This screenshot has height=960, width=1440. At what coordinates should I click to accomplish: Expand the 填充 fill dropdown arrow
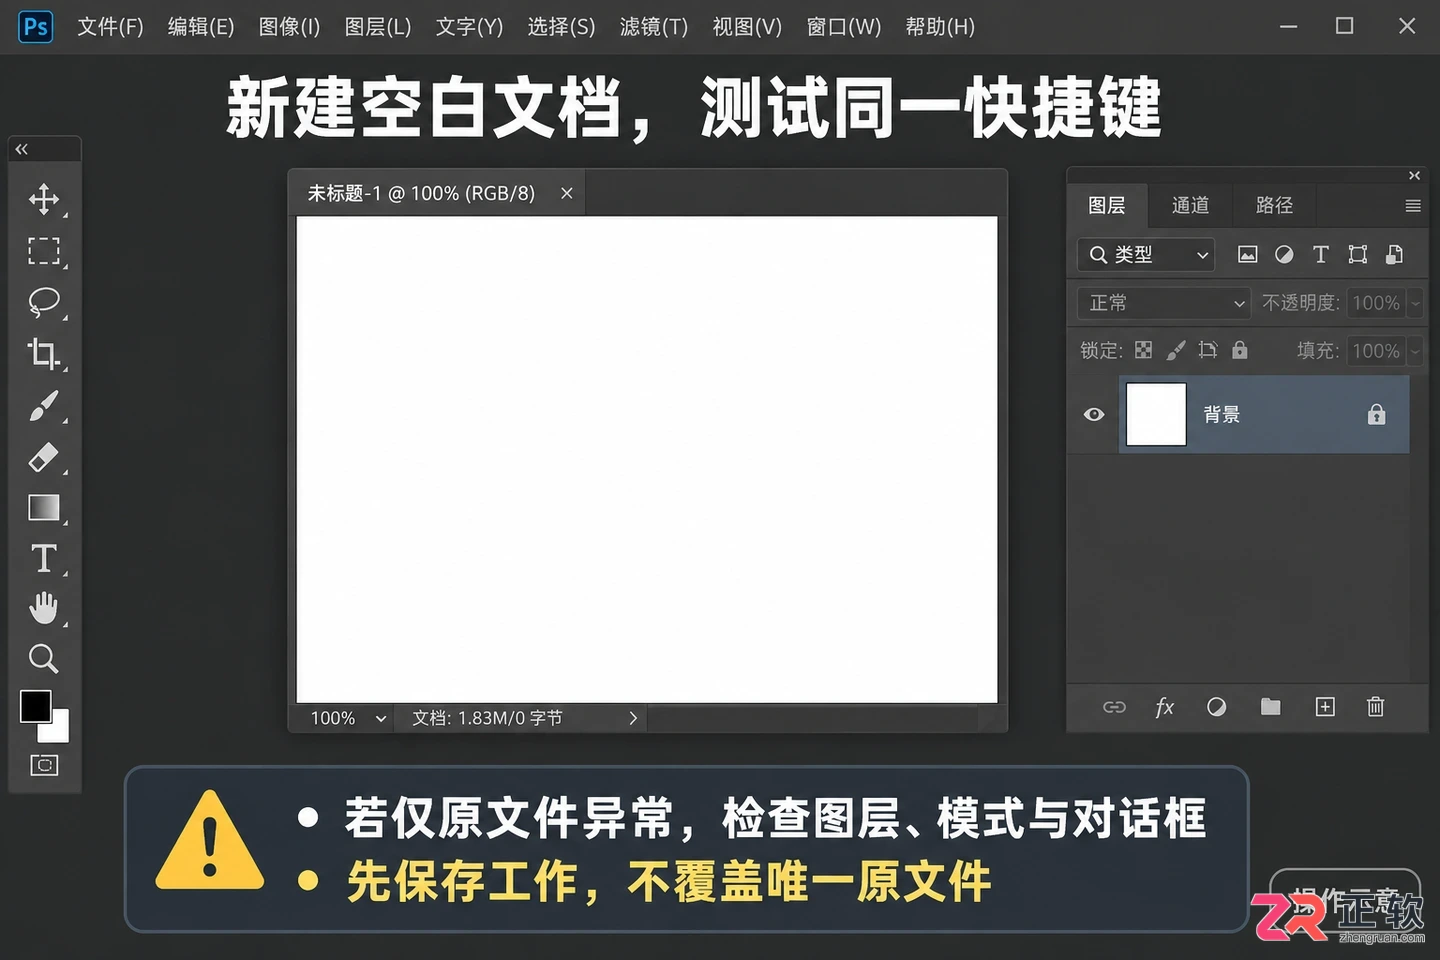pos(1415,351)
